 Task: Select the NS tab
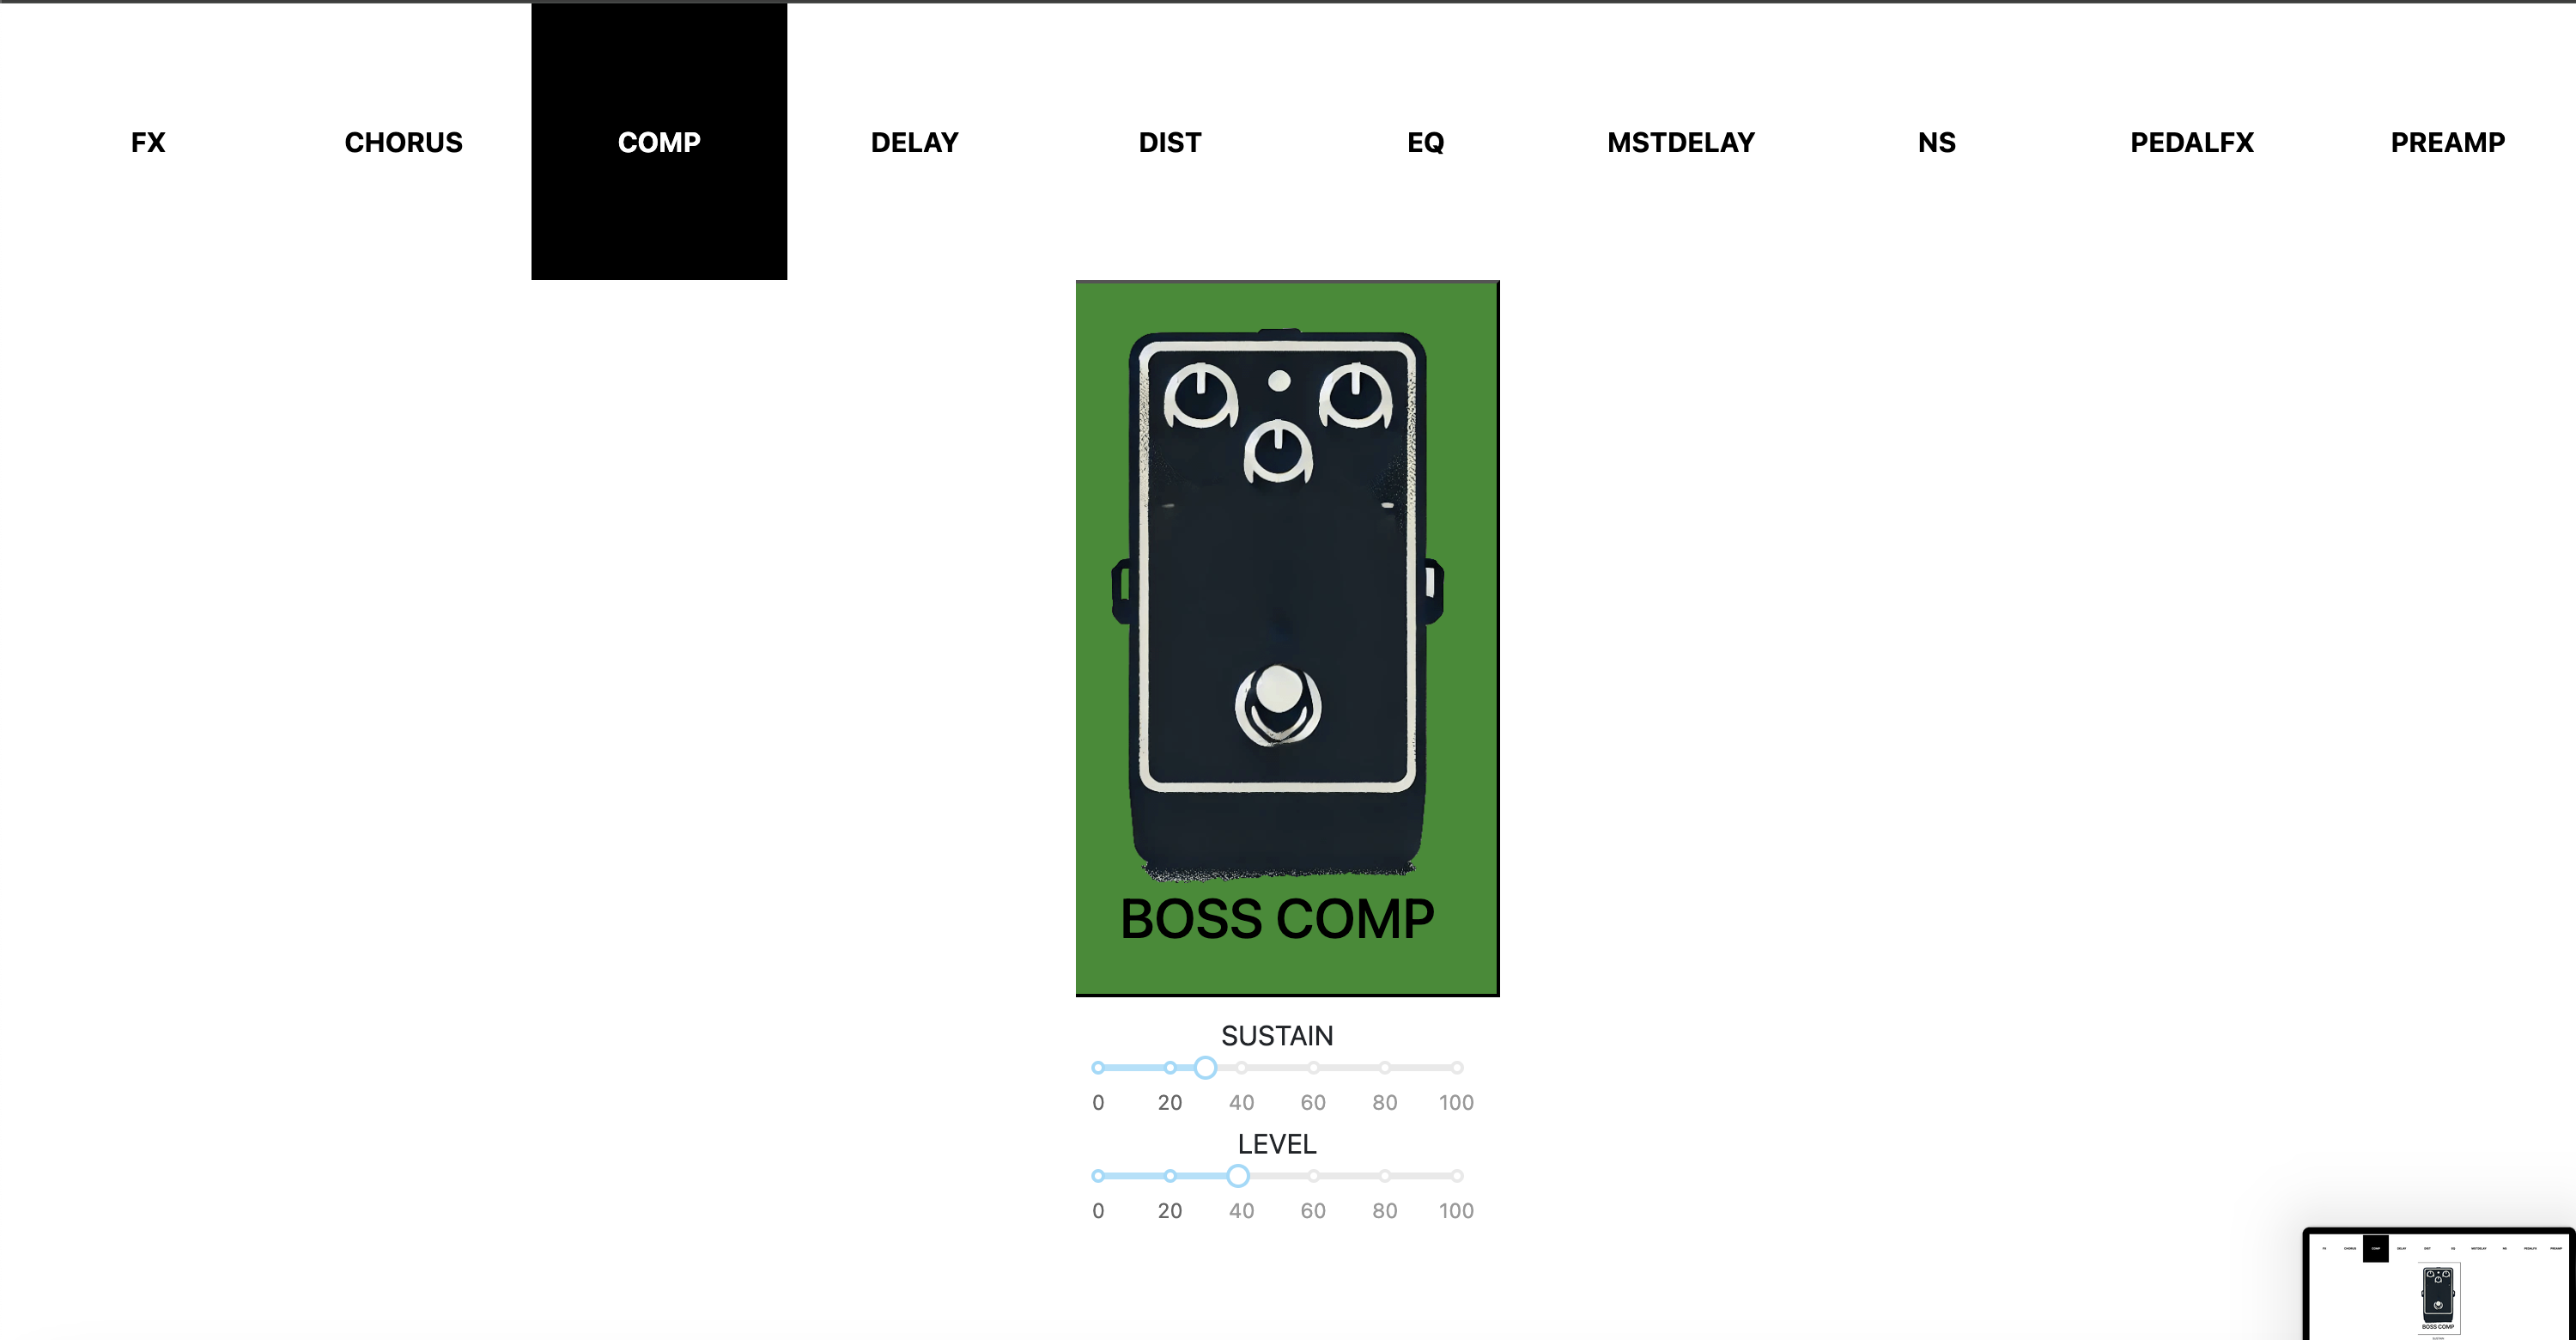click(x=1936, y=142)
